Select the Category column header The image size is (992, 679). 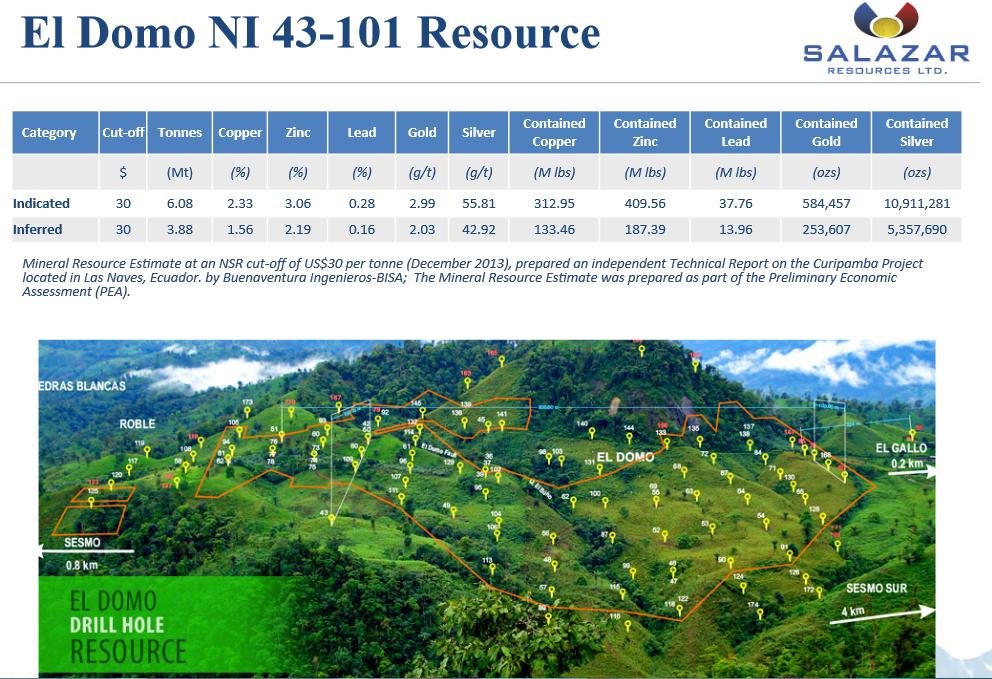click(x=49, y=133)
